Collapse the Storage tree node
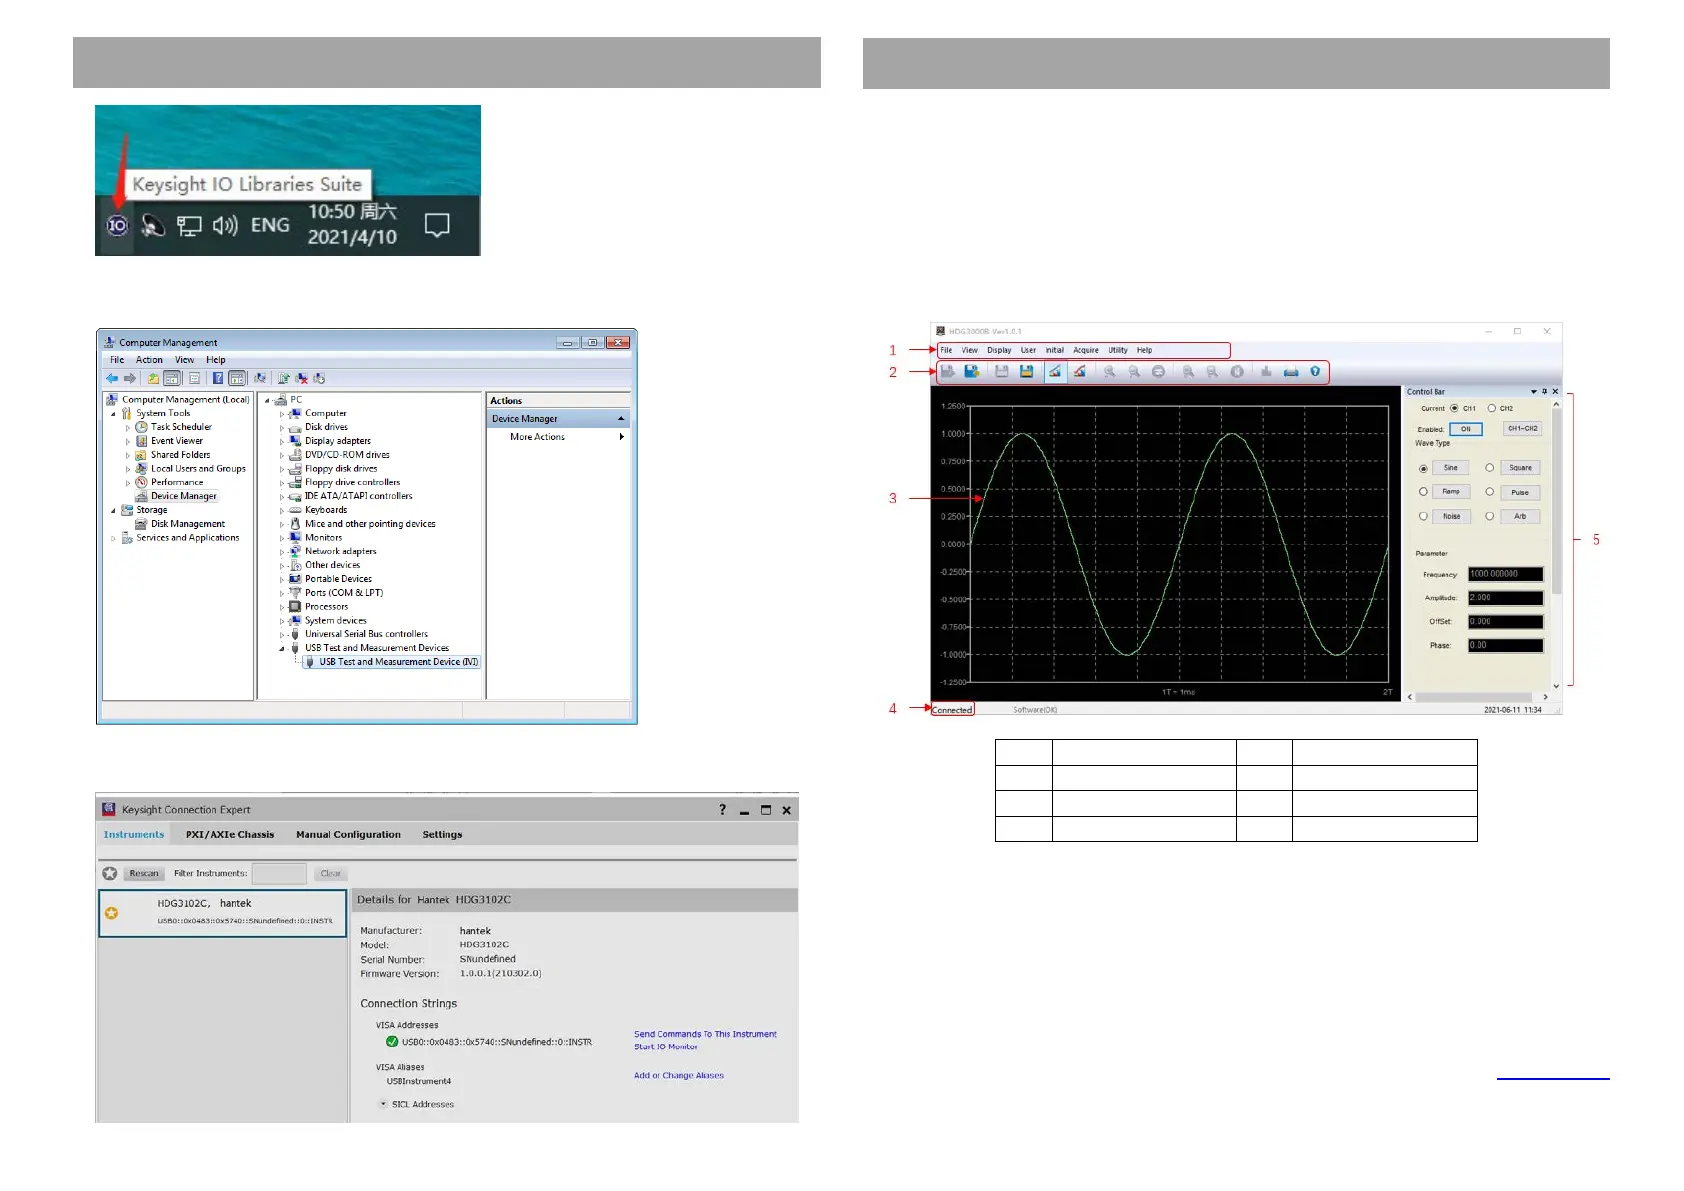The height and width of the screenshot is (1191, 1684). point(113,510)
